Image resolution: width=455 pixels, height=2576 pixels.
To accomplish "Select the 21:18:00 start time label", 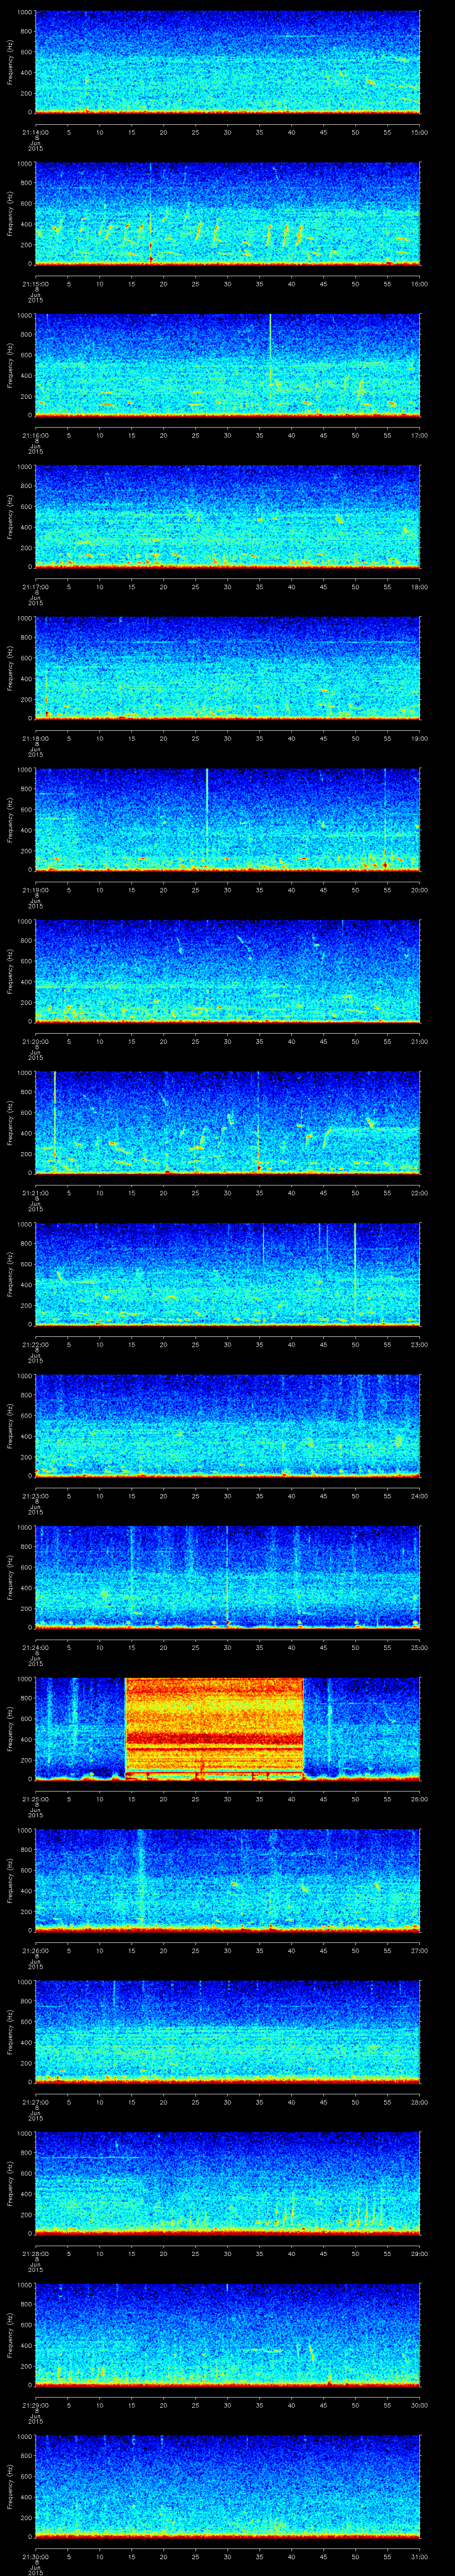I will (x=35, y=738).
